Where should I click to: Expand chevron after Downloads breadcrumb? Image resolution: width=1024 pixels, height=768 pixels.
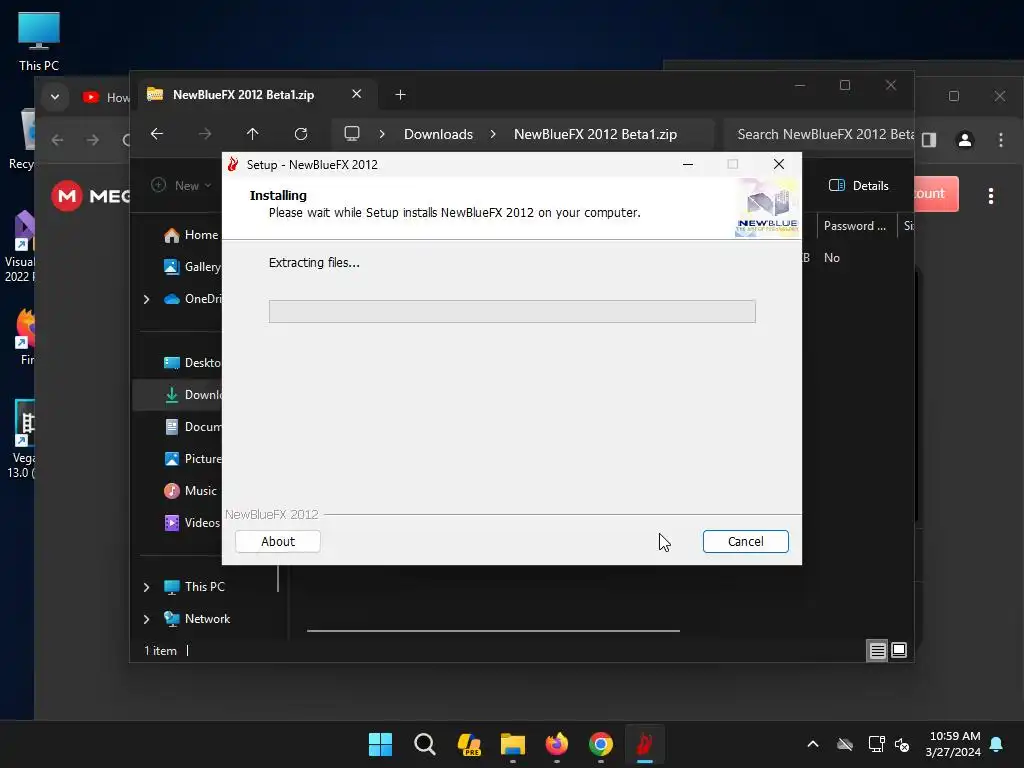click(x=493, y=134)
